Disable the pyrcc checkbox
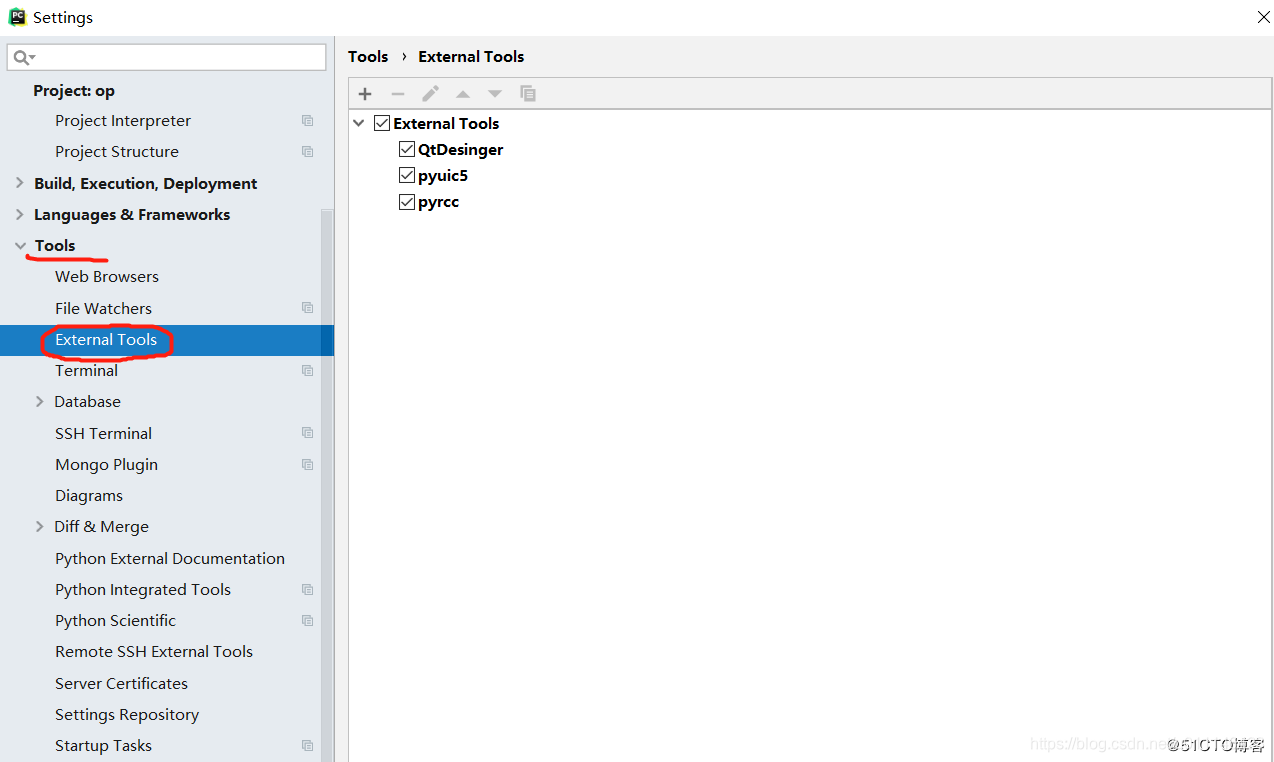The image size is (1274, 762). (406, 201)
